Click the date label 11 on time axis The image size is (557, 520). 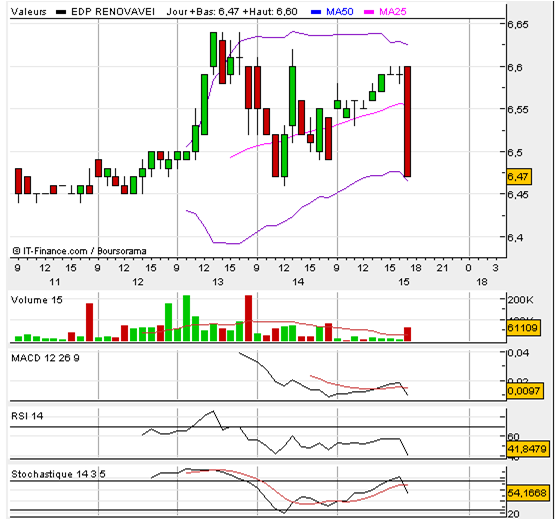55,282
